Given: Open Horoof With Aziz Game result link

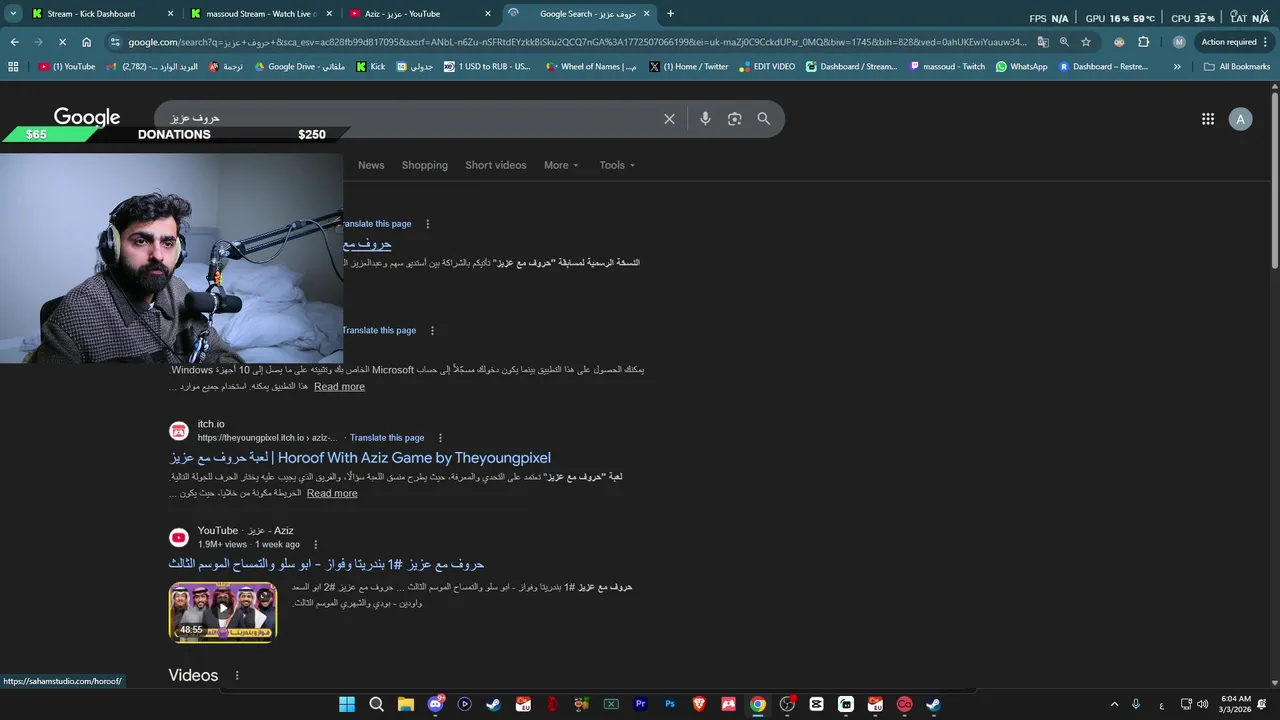Looking at the screenshot, I should point(360,458).
